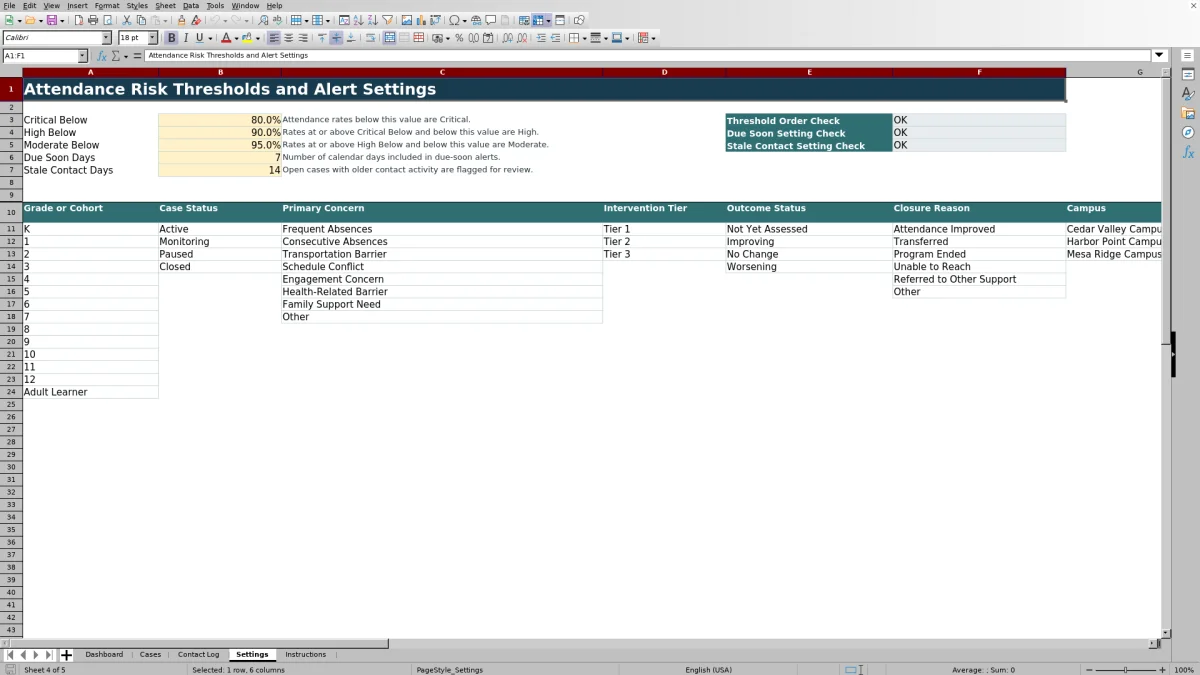Open Find and Replace magnifier icon
The width and height of the screenshot is (1200, 675).
pos(262,20)
